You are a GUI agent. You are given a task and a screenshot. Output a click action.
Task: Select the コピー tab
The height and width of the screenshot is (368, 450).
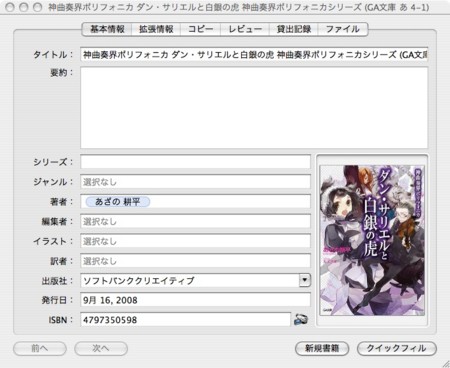pos(200,29)
